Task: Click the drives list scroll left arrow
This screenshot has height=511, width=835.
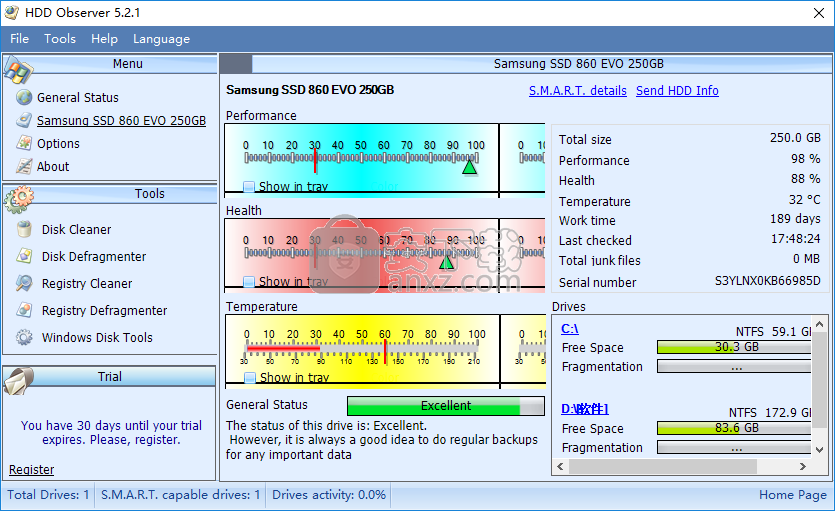Action: pos(560,466)
